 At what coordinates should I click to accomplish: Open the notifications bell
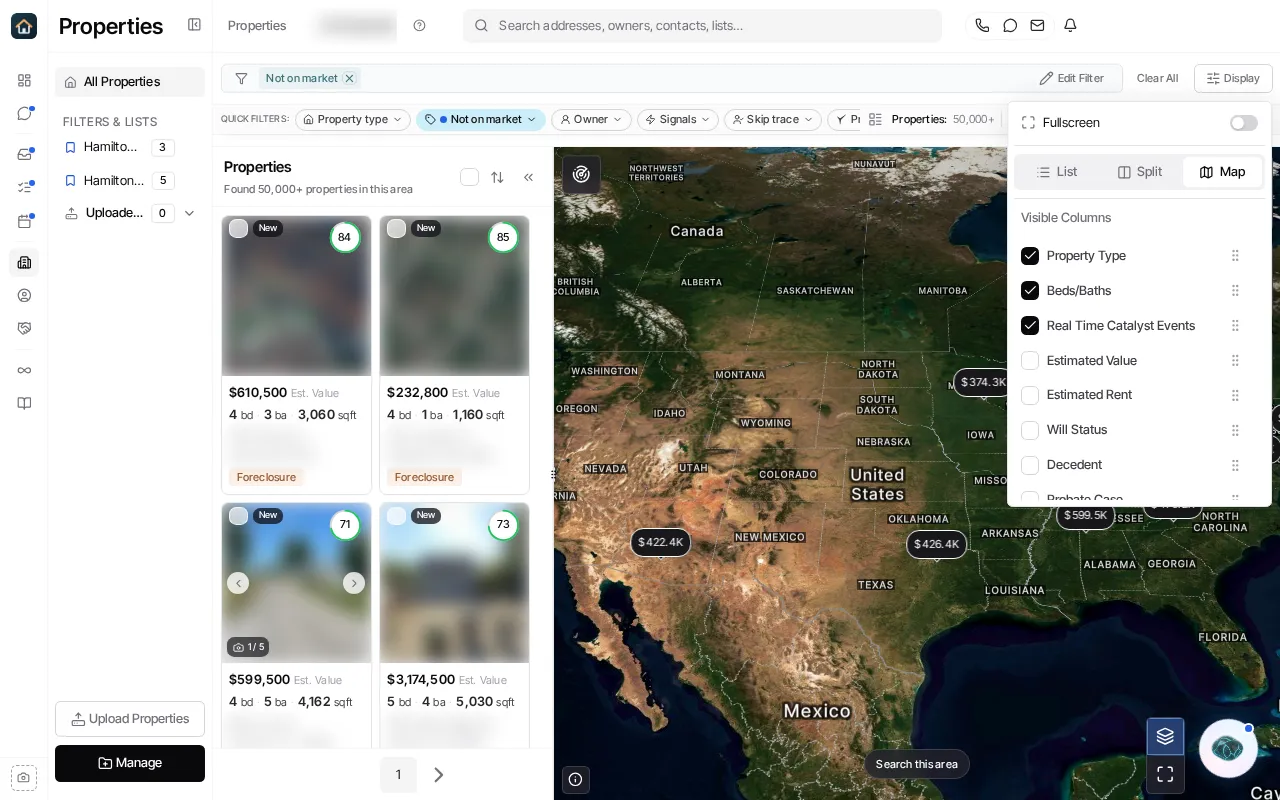click(x=1070, y=25)
